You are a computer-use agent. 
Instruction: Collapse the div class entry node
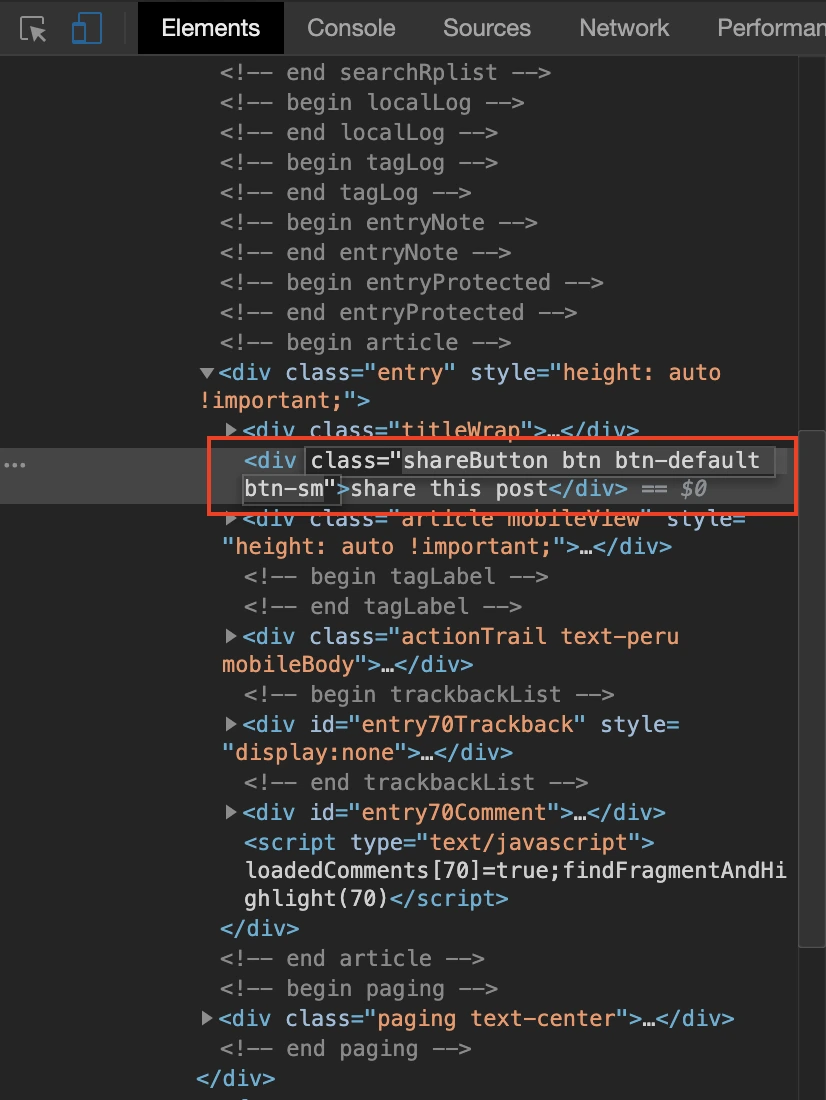coord(207,373)
